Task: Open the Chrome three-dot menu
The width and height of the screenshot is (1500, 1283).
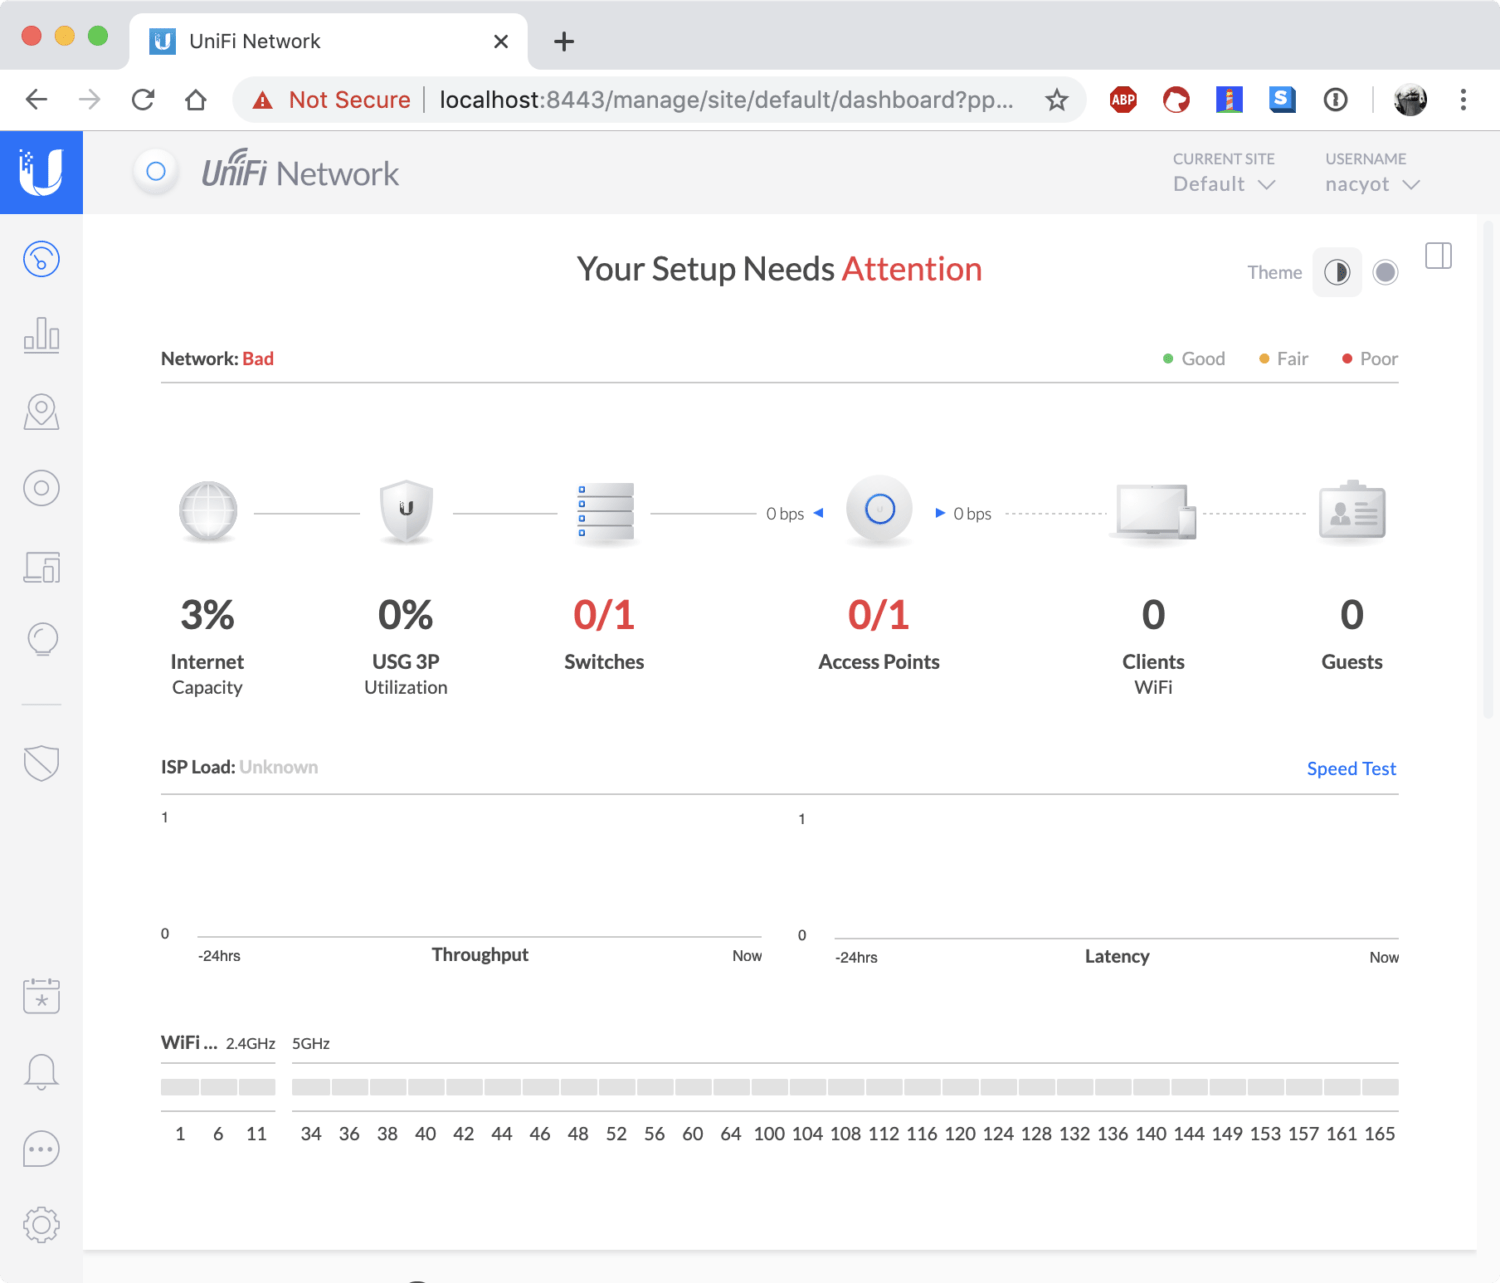Action: coord(1463,100)
